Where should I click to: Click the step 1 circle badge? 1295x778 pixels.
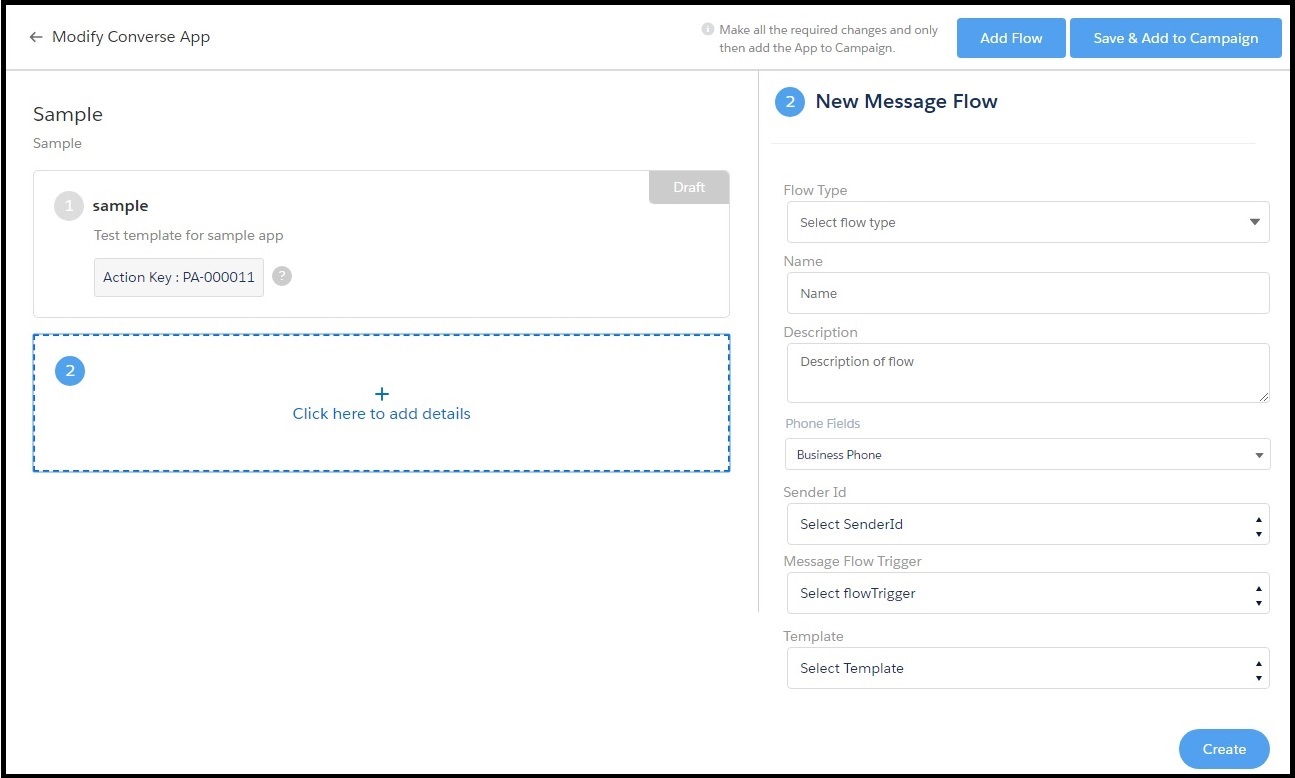pos(69,206)
